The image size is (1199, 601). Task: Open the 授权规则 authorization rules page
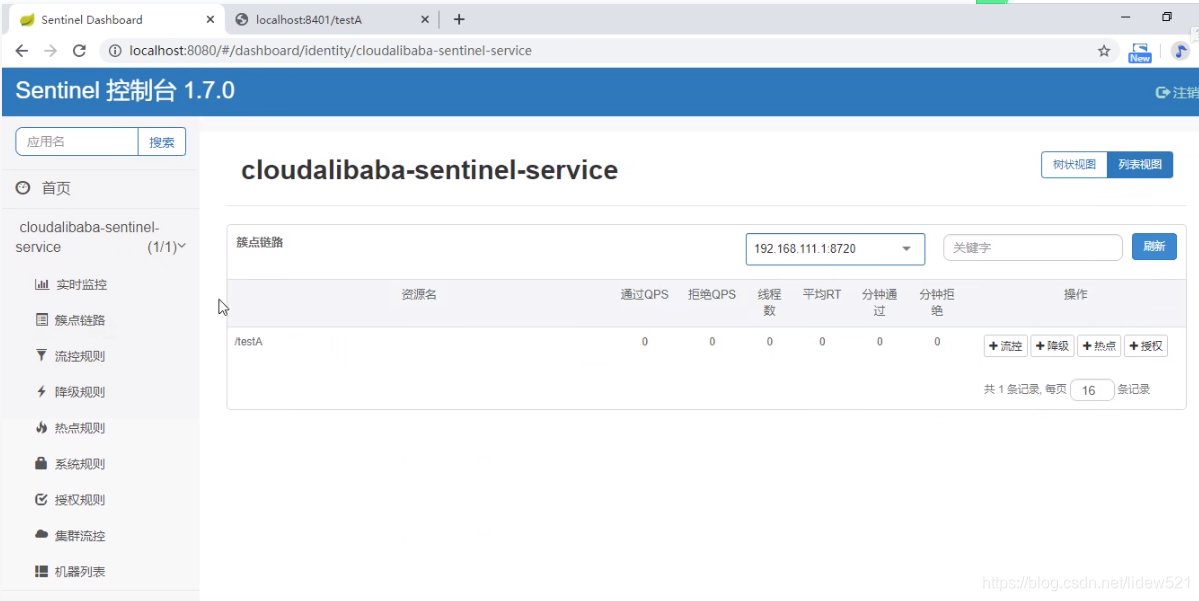[70, 500]
